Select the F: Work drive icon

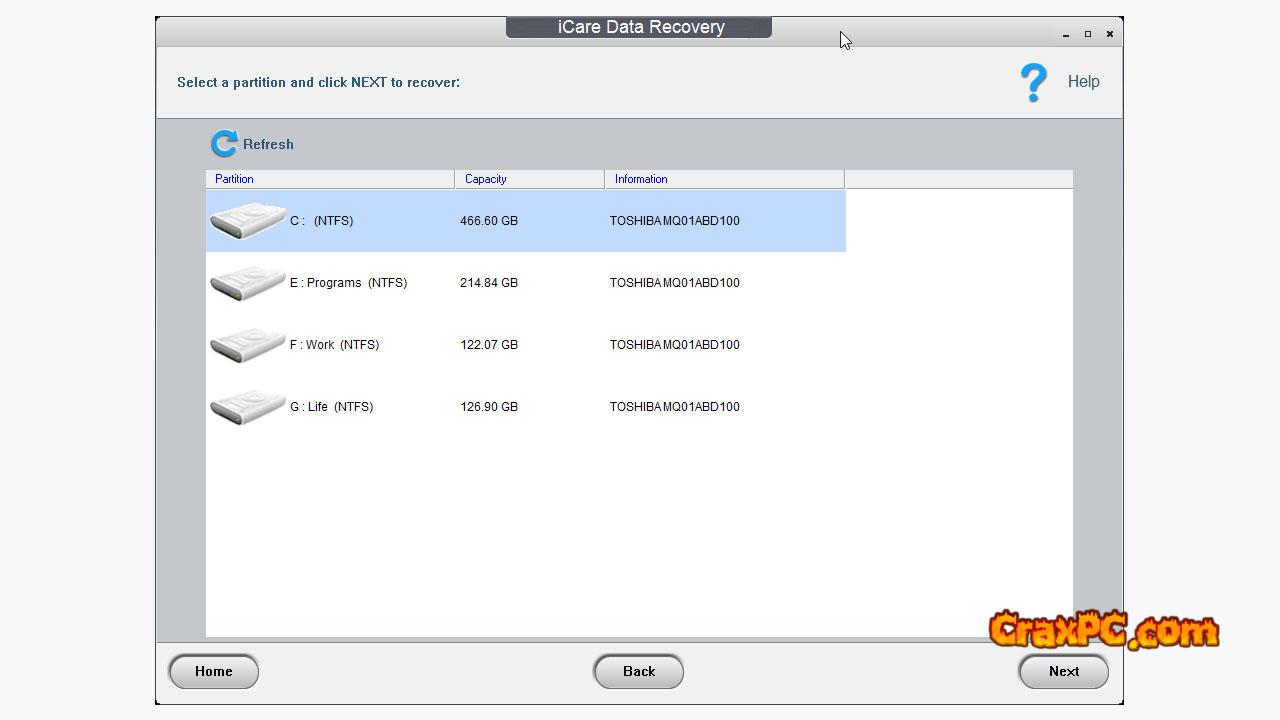248,345
